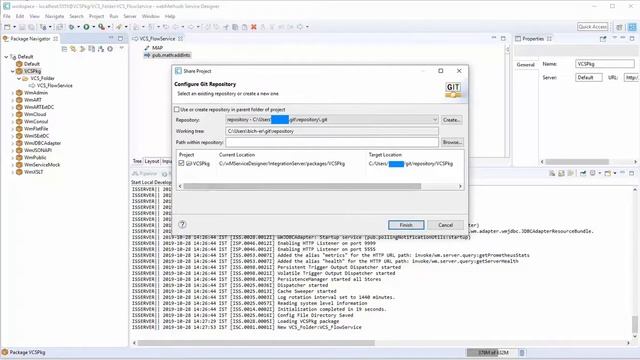Open the File menu
The height and width of the screenshot is (360, 640).
click(7, 16)
